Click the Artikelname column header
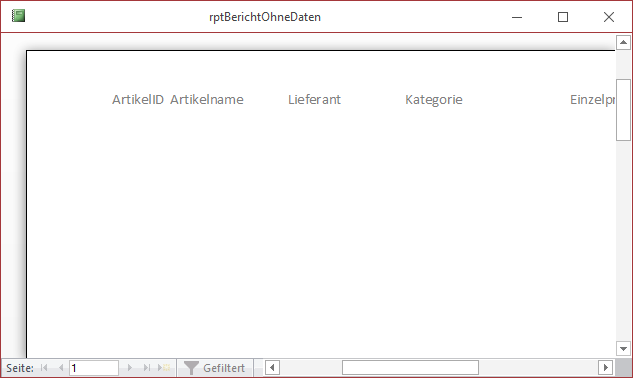 [207, 99]
